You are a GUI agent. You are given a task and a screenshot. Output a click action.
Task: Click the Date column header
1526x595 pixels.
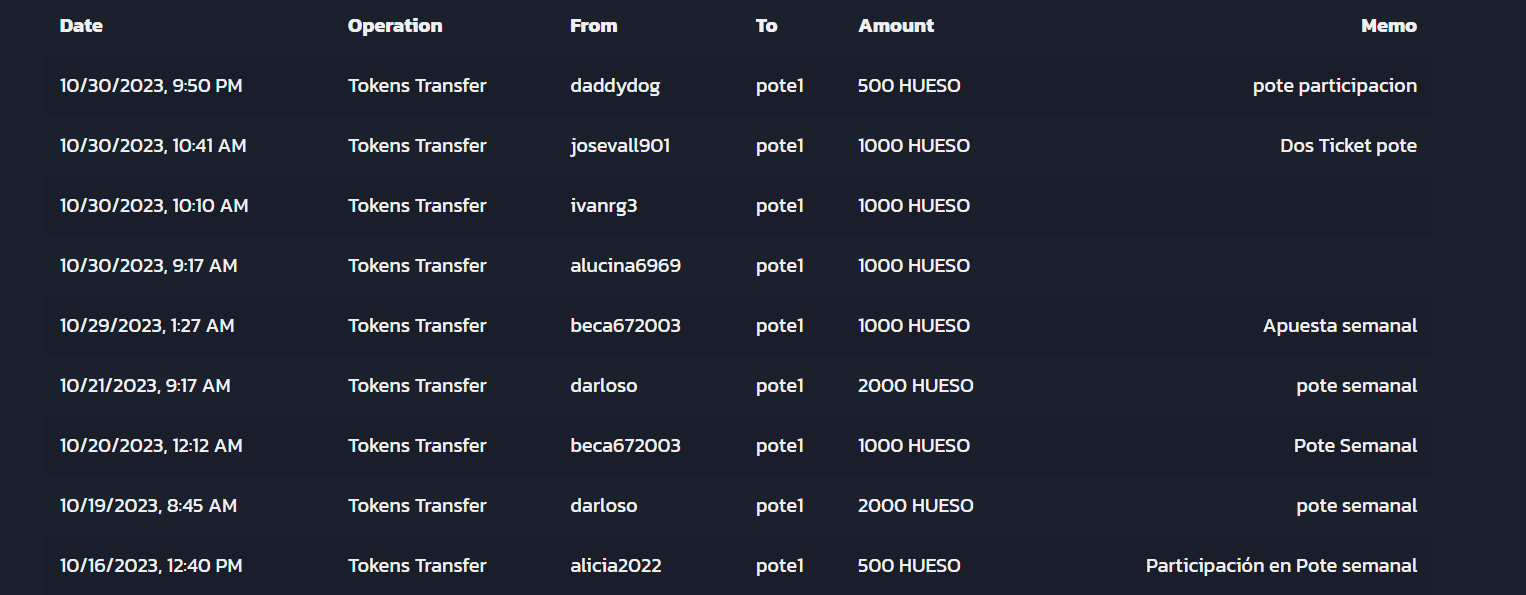pyautogui.click(x=81, y=26)
